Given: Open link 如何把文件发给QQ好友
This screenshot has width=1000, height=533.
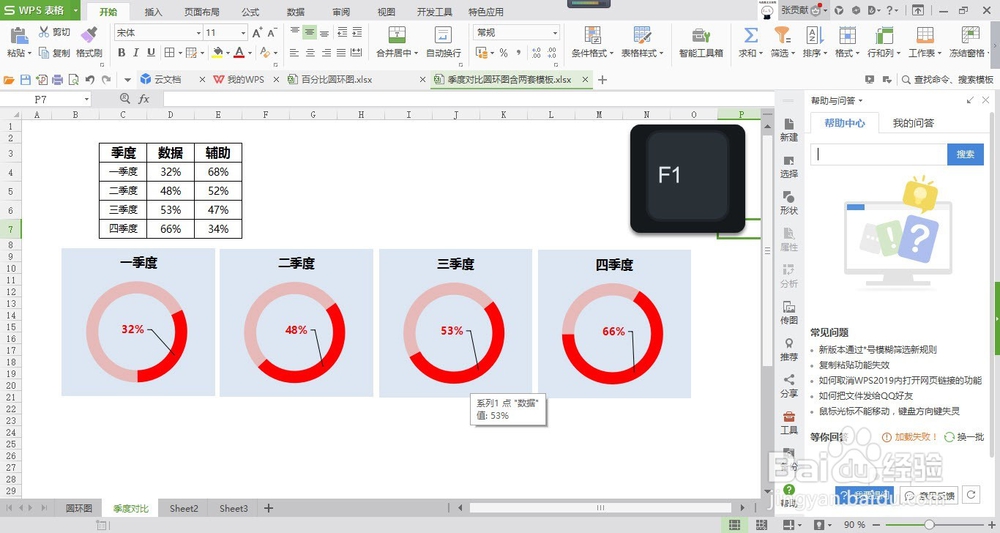Looking at the screenshot, I should [x=866, y=395].
